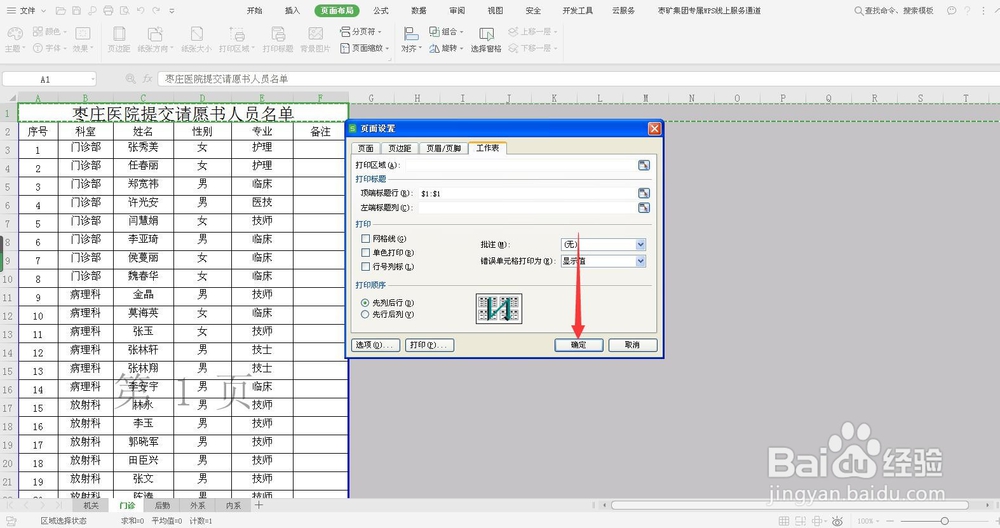The height and width of the screenshot is (528, 1000).
Task: Click the 选项 button in dialog
Action: click(376, 345)
